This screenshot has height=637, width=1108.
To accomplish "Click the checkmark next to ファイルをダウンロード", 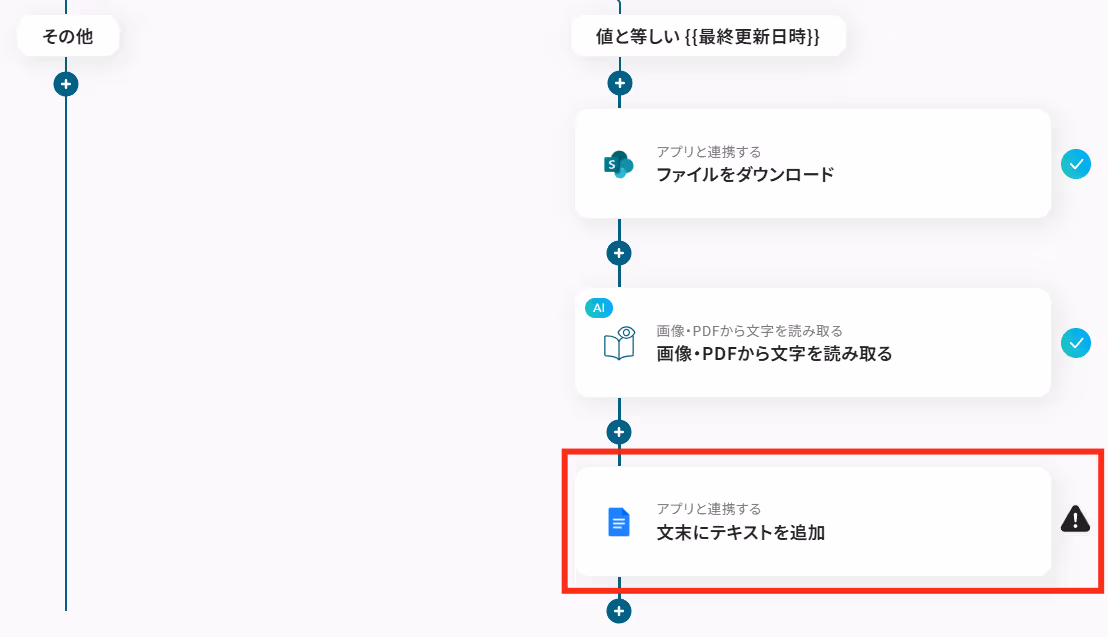I will tap(1075, 164).
